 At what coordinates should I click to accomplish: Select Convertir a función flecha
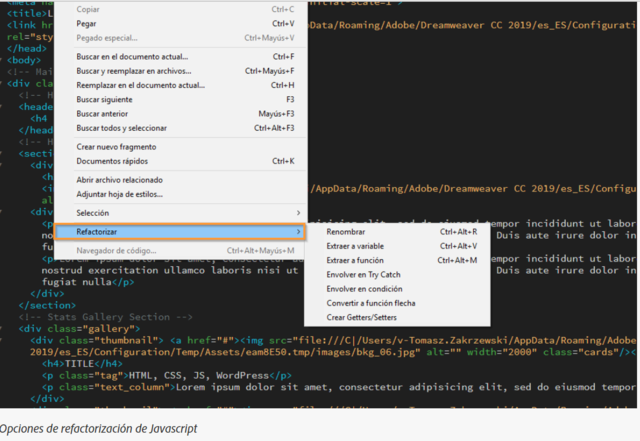coord(397,303)
